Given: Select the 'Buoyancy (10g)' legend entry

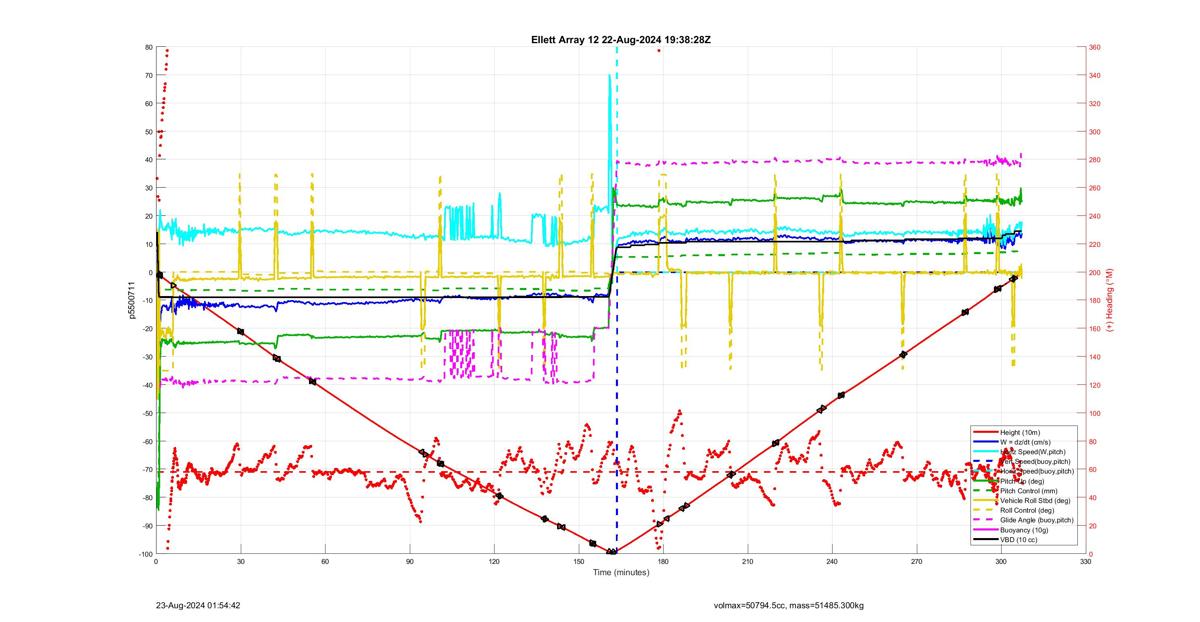Looking at the screenshot, I should pyautogui.click(x=1010, y=530).
